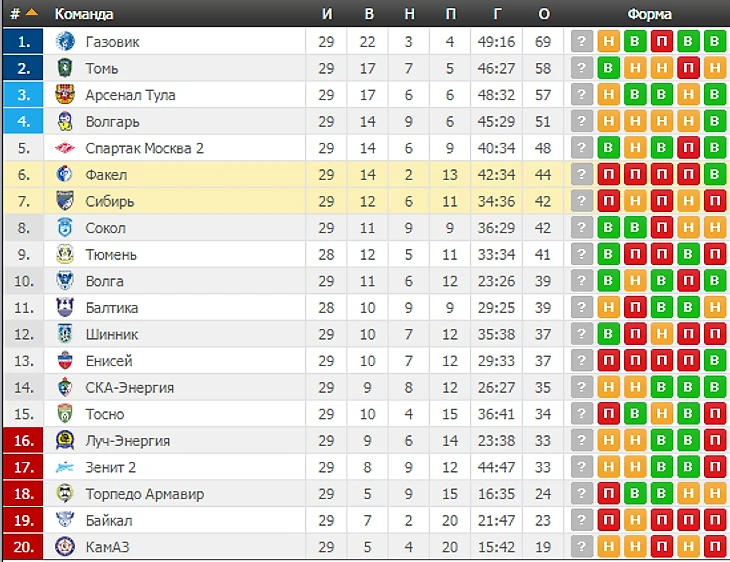Sort standings by the О points column

pyautogui.click(x=543, y=14)
